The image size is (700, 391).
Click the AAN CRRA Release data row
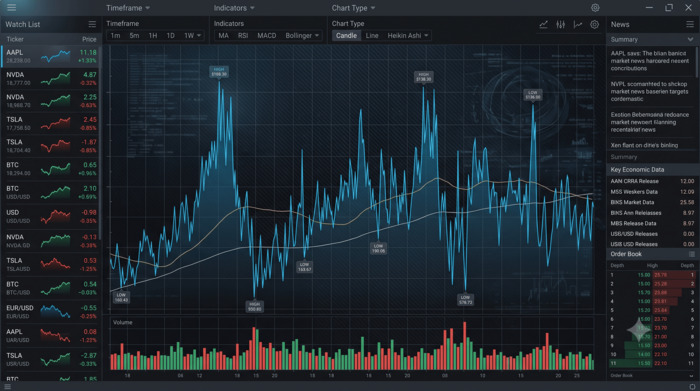tap(652, 181)
